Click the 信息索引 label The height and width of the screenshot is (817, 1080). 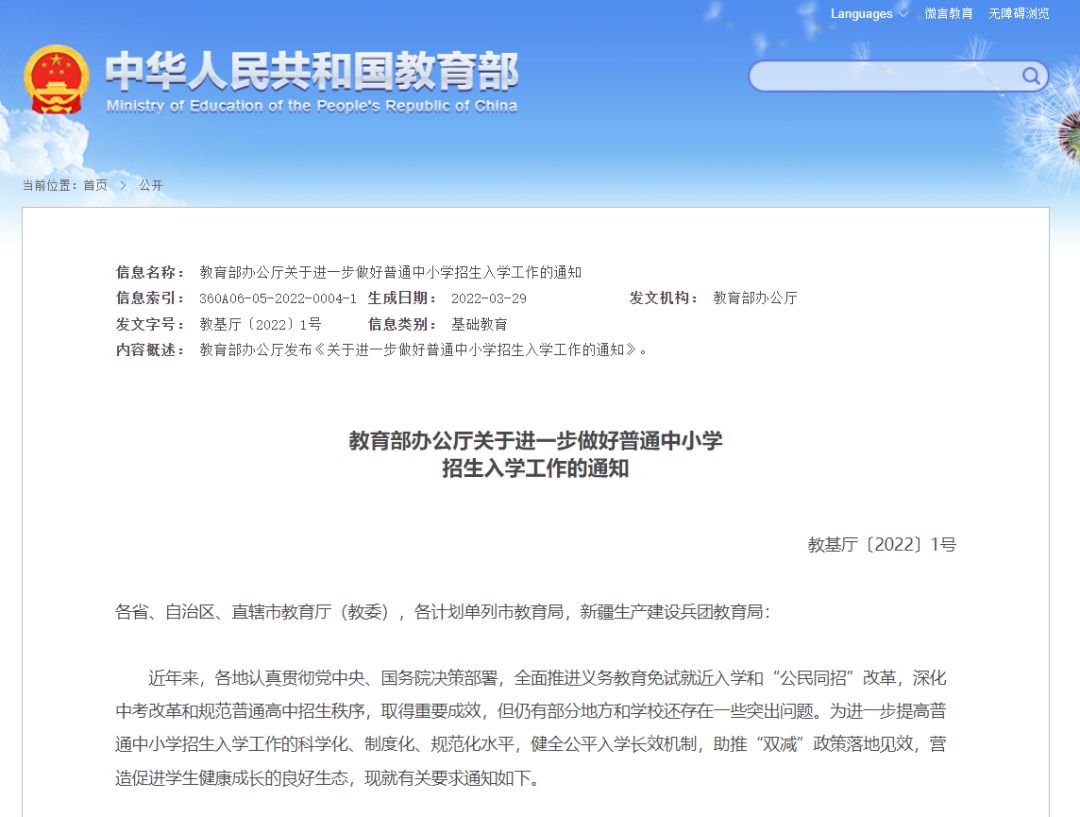[149, 298]
